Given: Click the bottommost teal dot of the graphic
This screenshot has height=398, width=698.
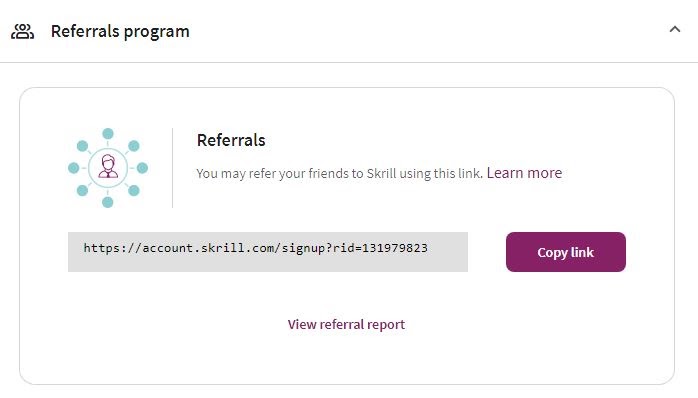Looking at the screenshot, I should [108, 202].
